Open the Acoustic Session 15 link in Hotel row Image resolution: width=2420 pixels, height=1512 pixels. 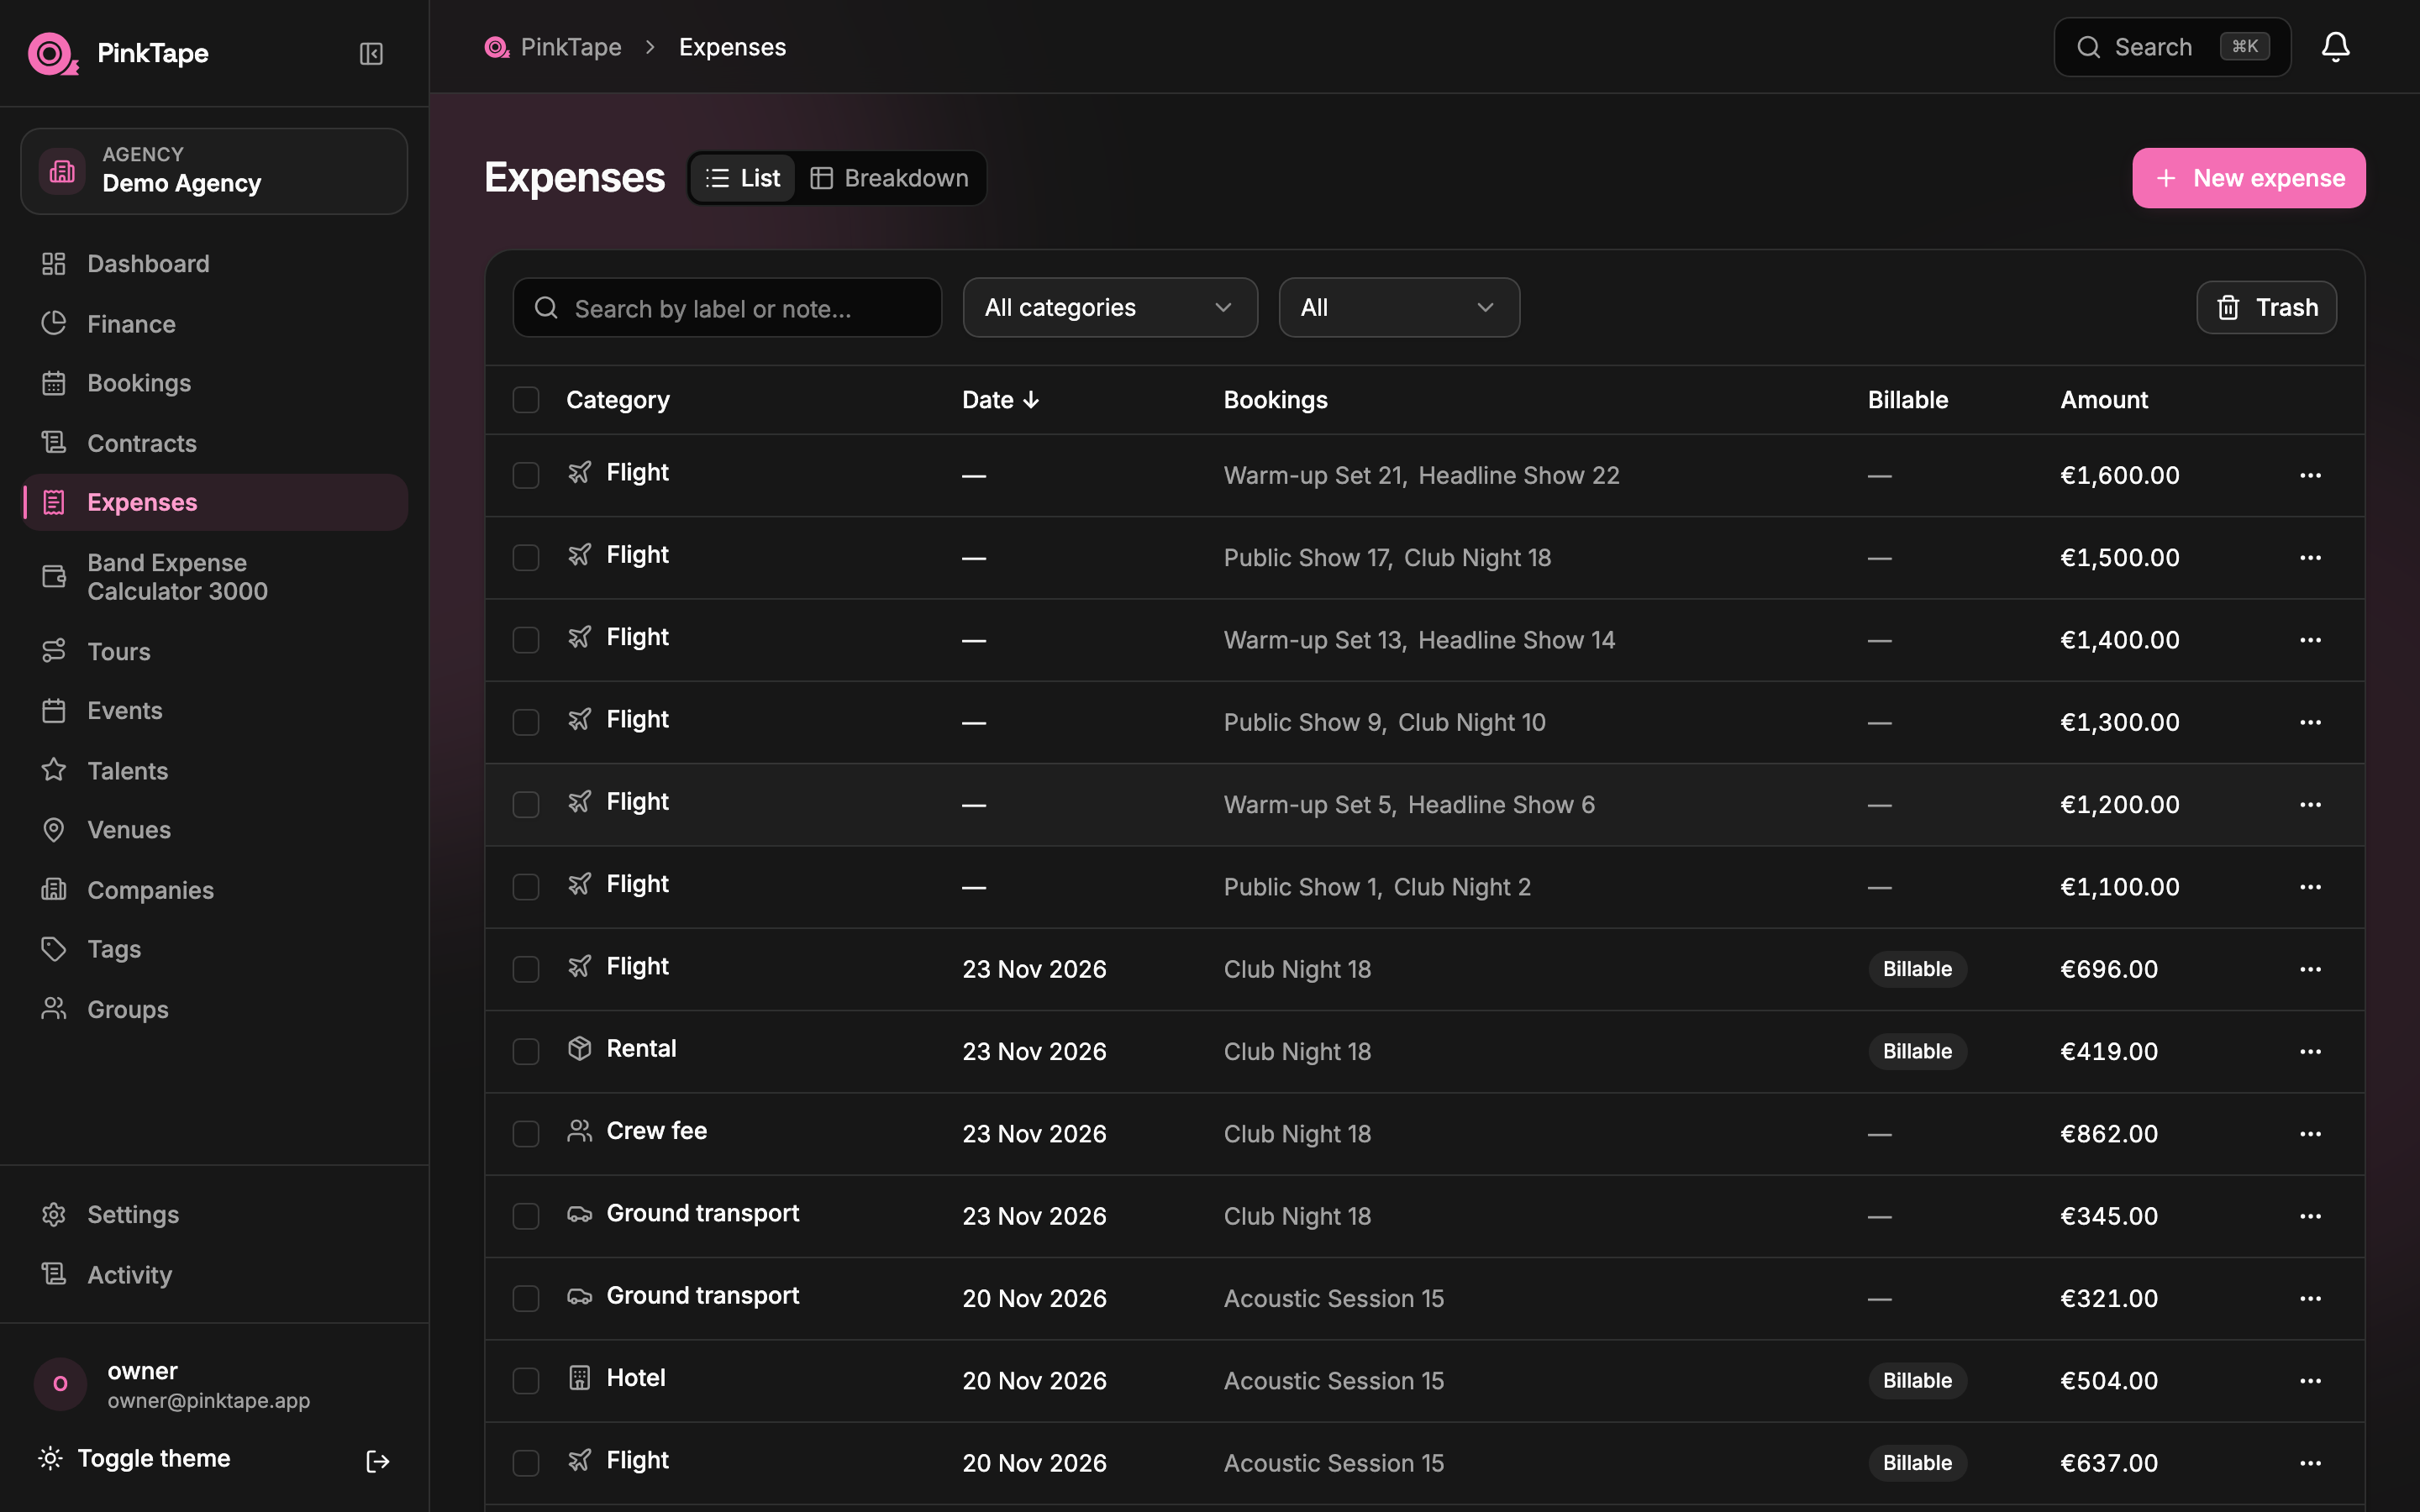tap(1334, 1380)
